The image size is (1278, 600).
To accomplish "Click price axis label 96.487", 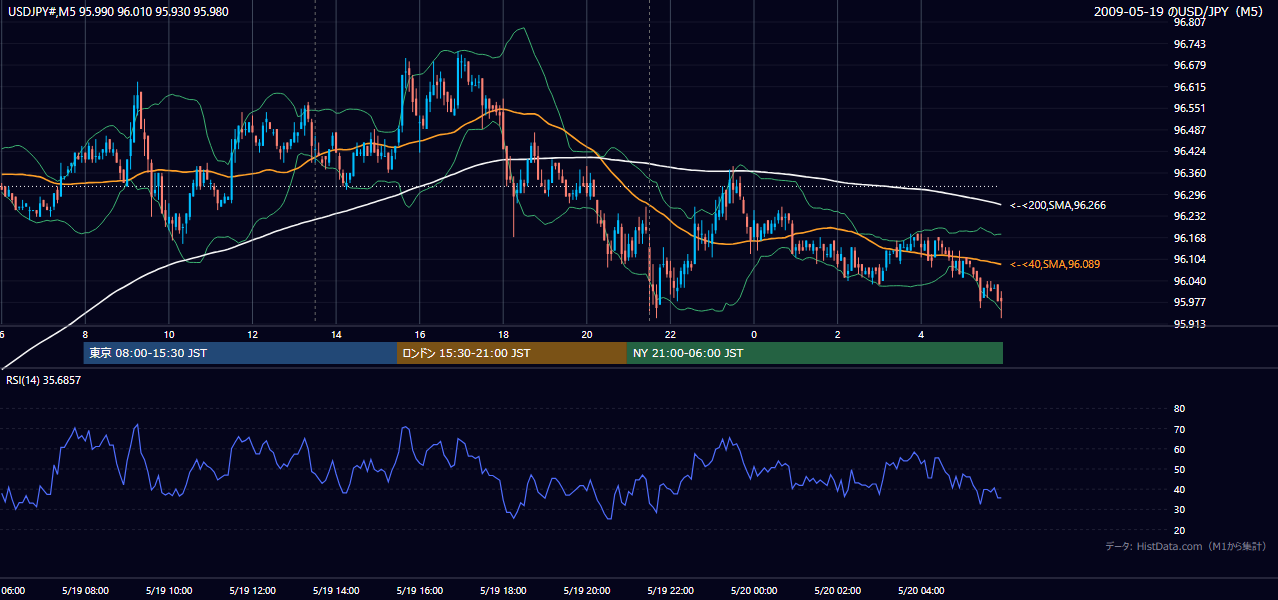I will [1190, 130].
